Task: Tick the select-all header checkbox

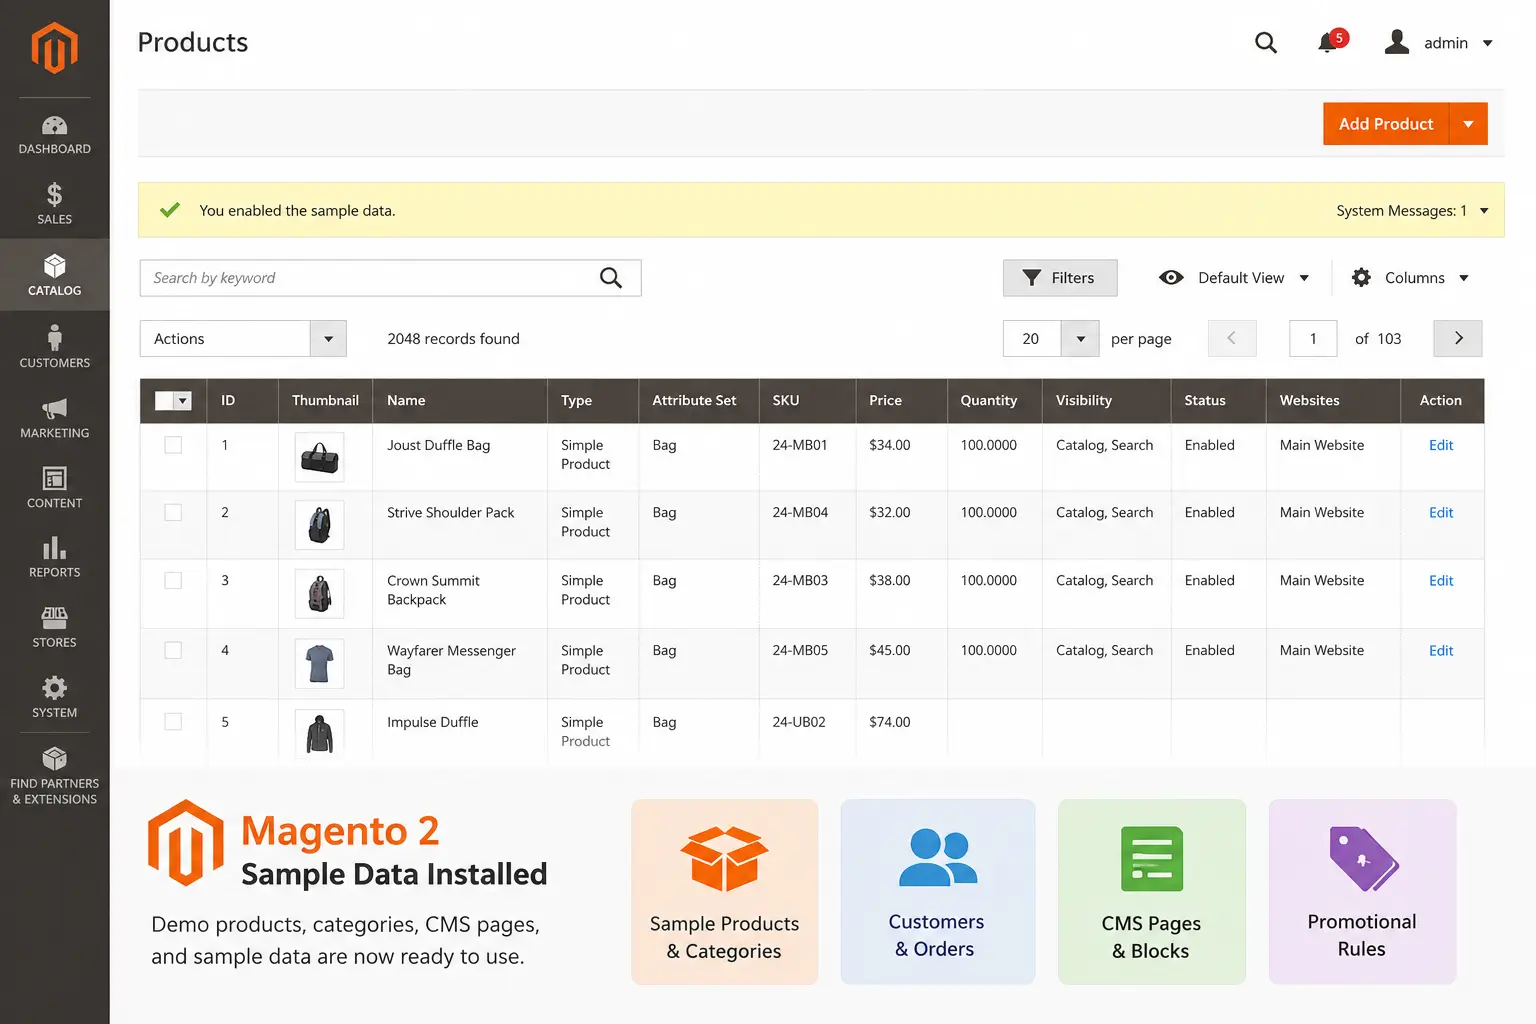Action: coord(164,401)
